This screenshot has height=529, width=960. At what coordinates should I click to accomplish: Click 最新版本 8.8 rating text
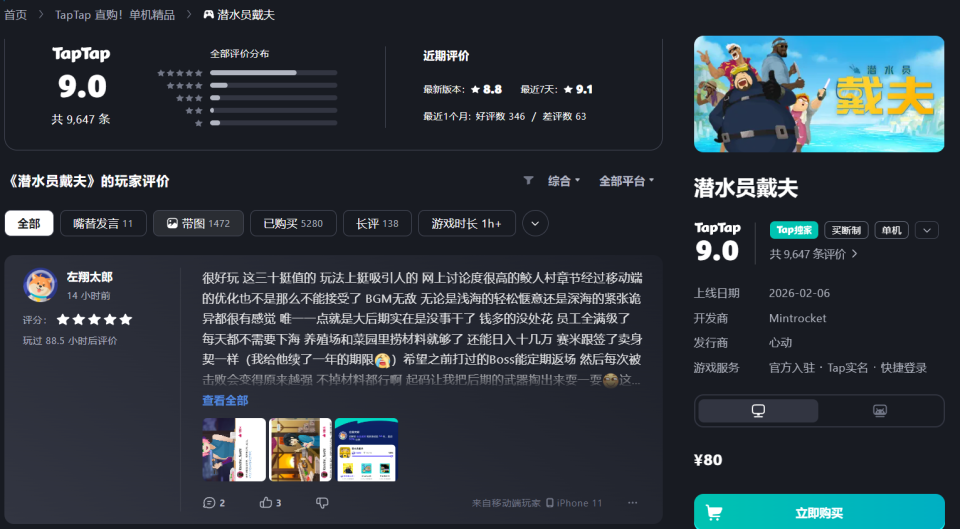coord(462,89)
